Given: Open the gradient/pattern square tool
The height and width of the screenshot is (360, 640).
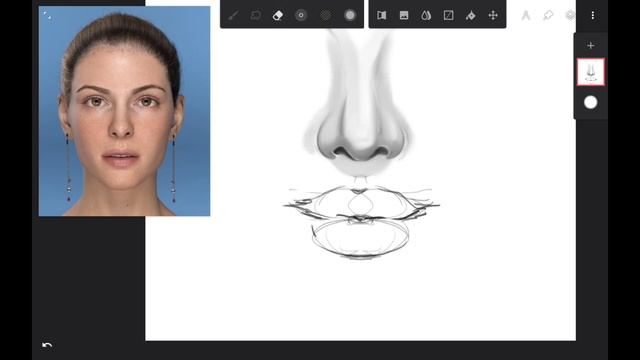Looking at the screenshot, I should click(x=448, y=16).
